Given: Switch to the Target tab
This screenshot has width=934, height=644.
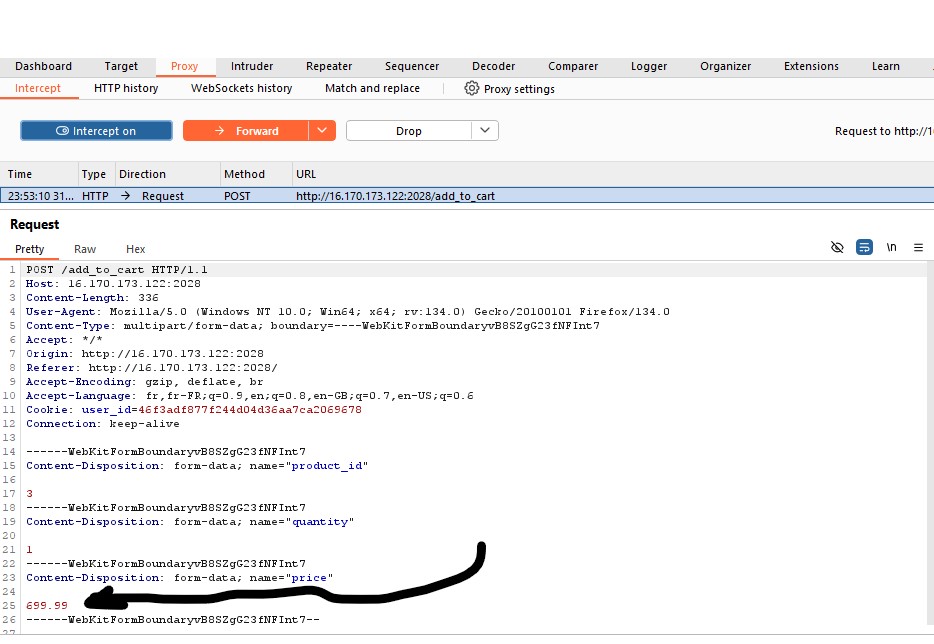Looking at the screenshot, I should point(121,66).
